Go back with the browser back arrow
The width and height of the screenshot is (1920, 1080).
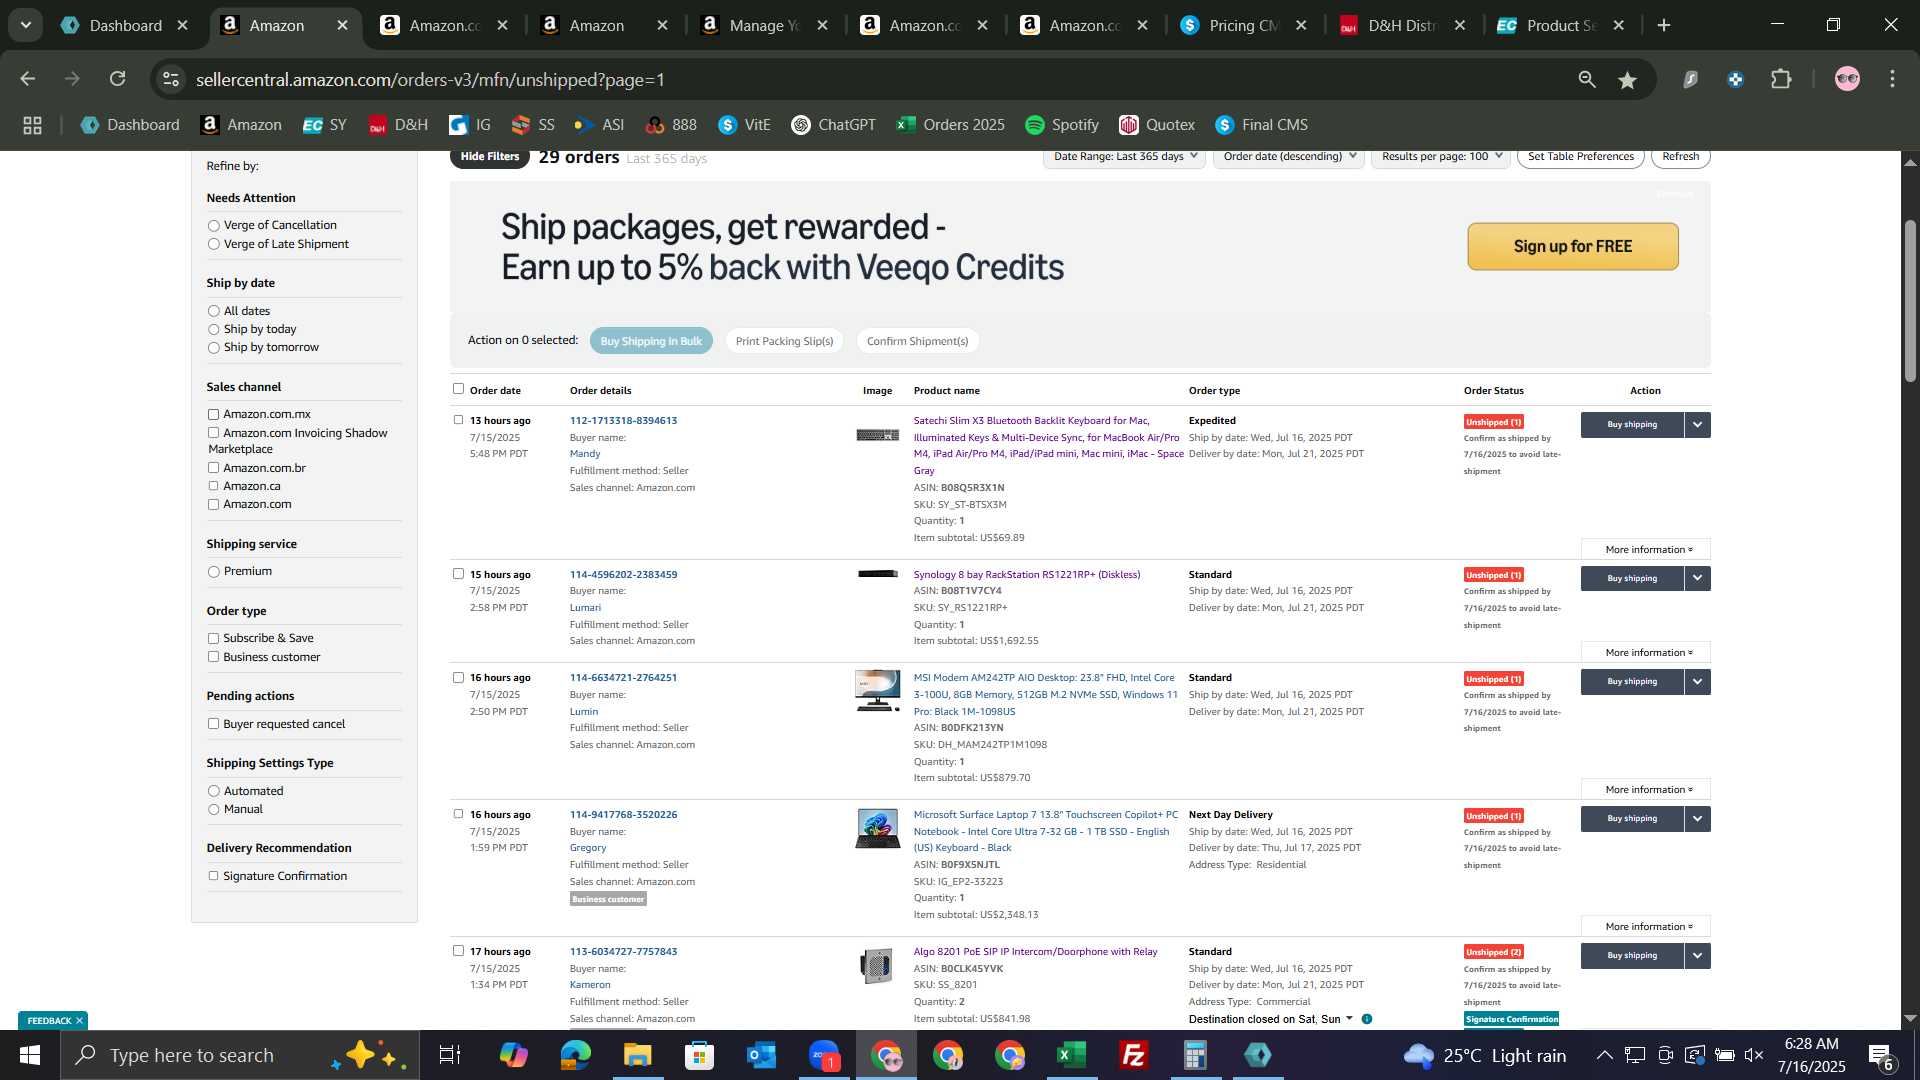28,79
